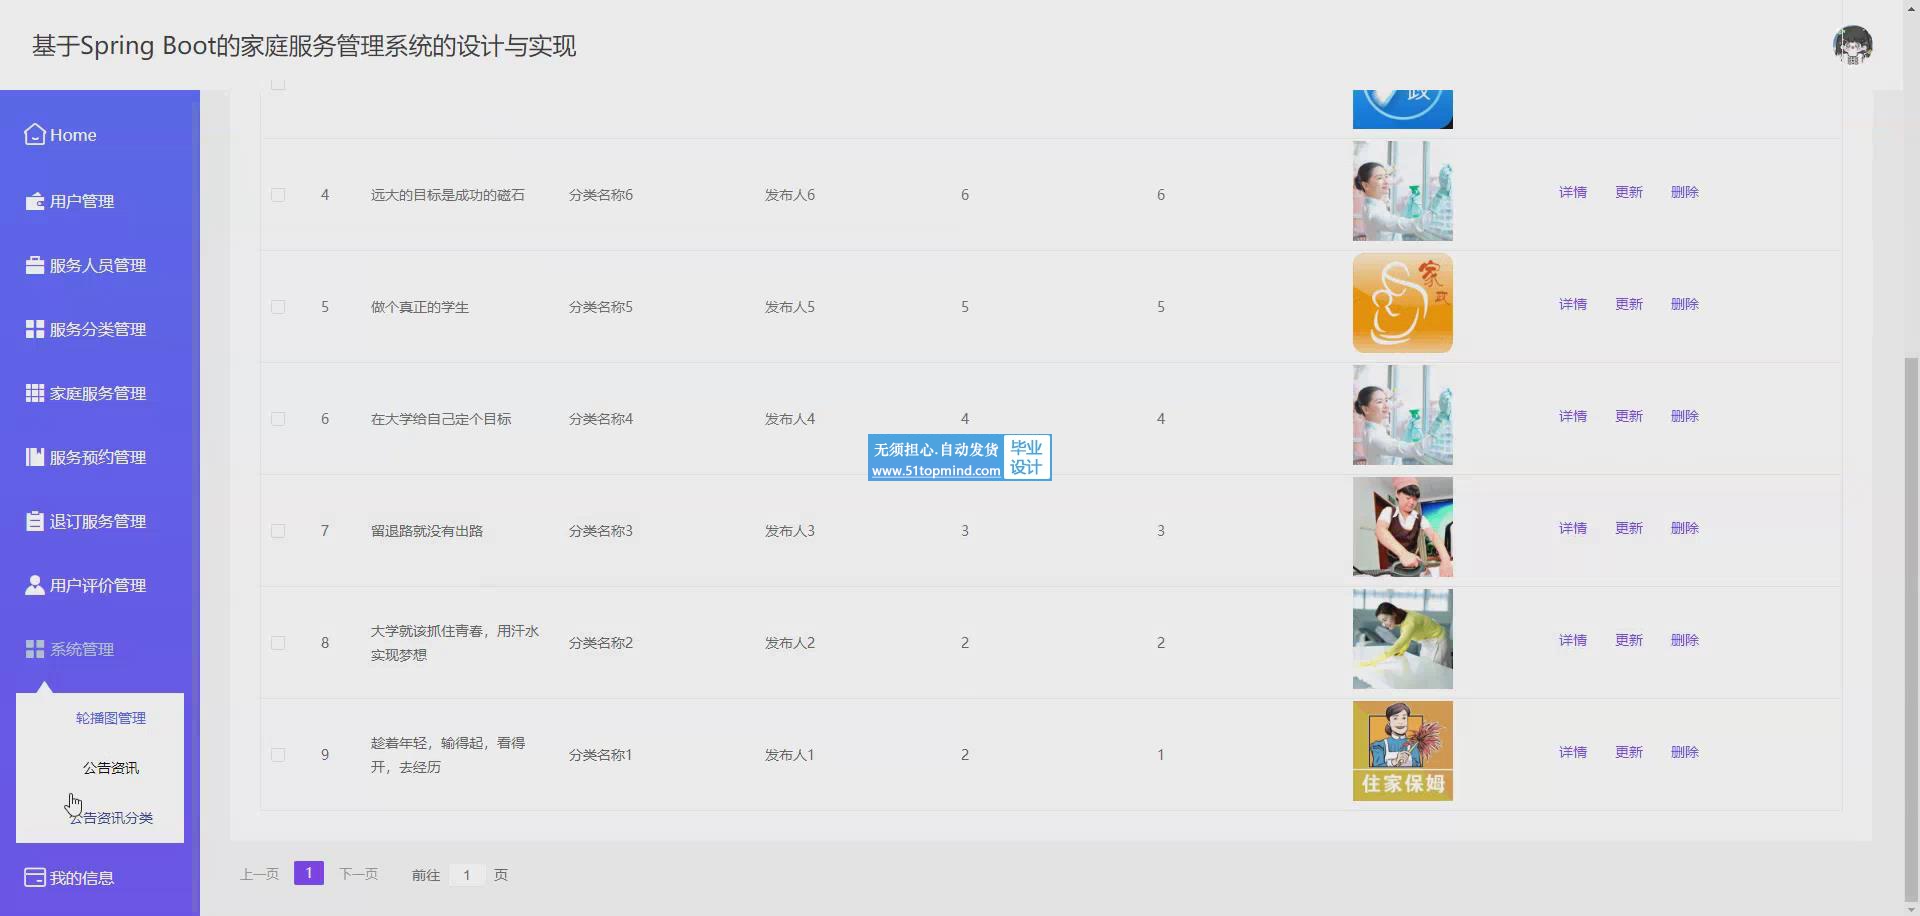Click the 退订服务管理 document icon

pos(35,521)
